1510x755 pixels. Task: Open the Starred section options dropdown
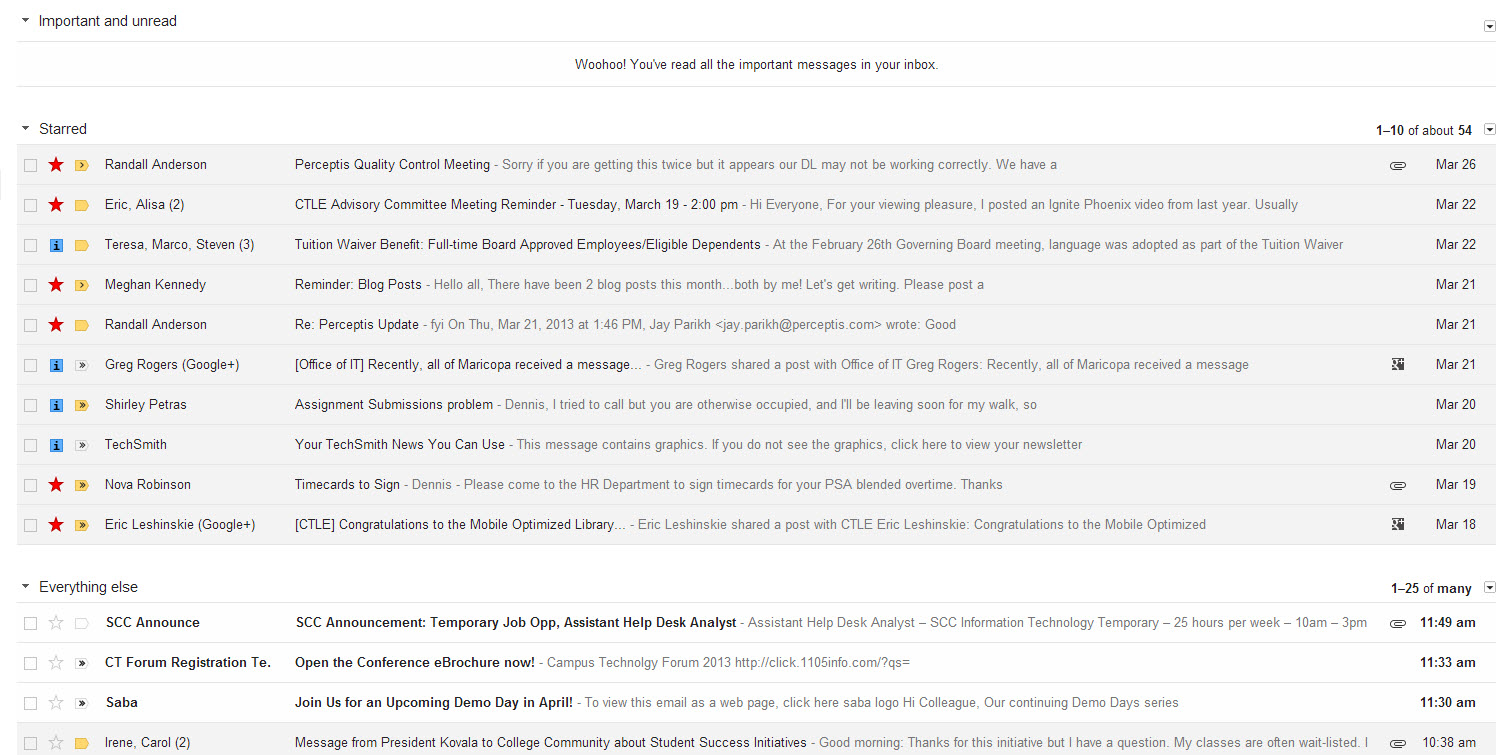1490,129
